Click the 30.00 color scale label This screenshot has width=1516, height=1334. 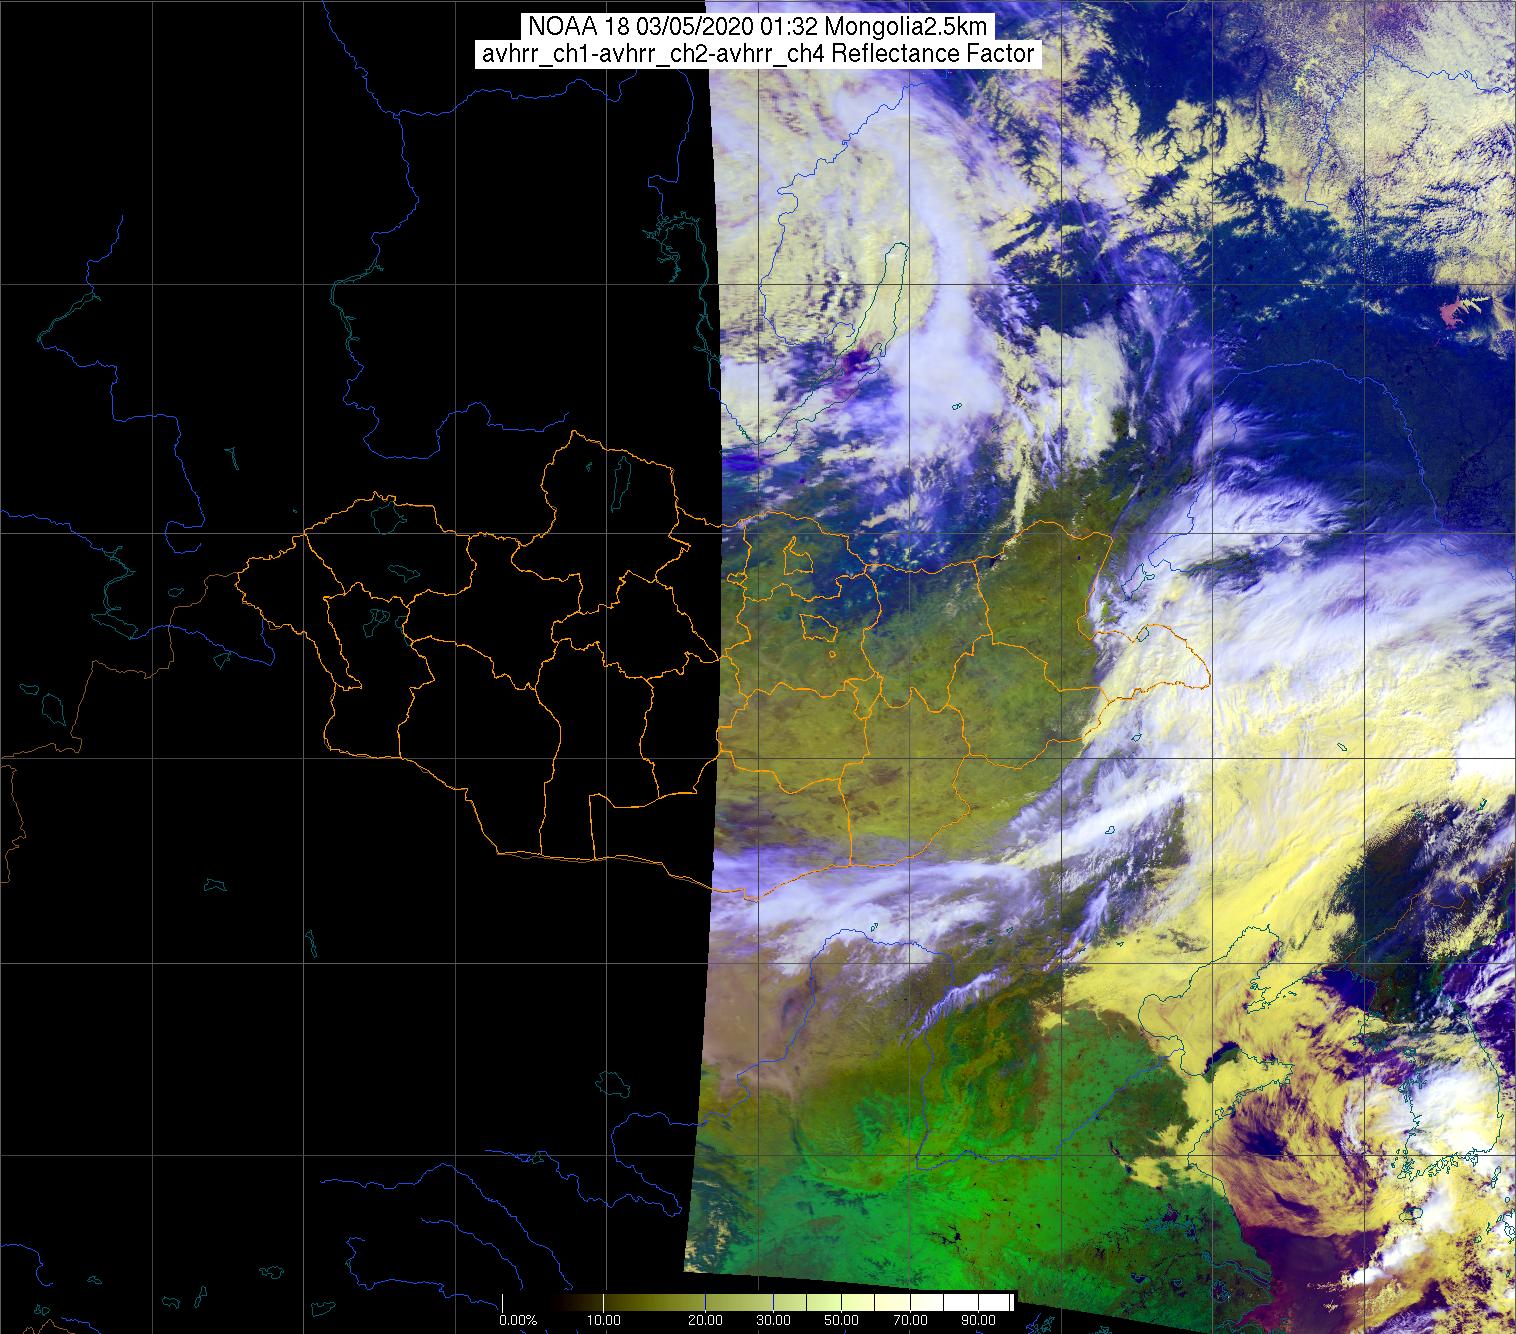(x=775, y=1322)
